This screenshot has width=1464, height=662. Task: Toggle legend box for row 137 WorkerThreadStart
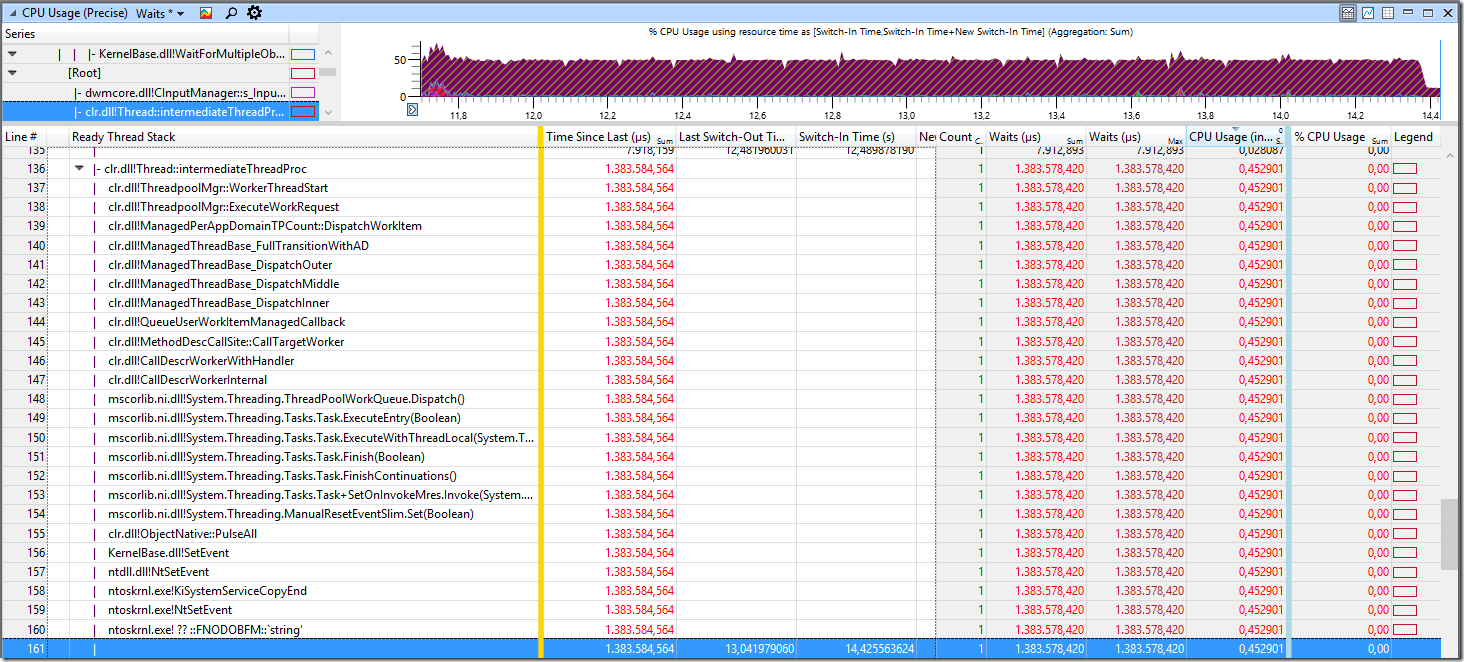[x=1405, y=188]
